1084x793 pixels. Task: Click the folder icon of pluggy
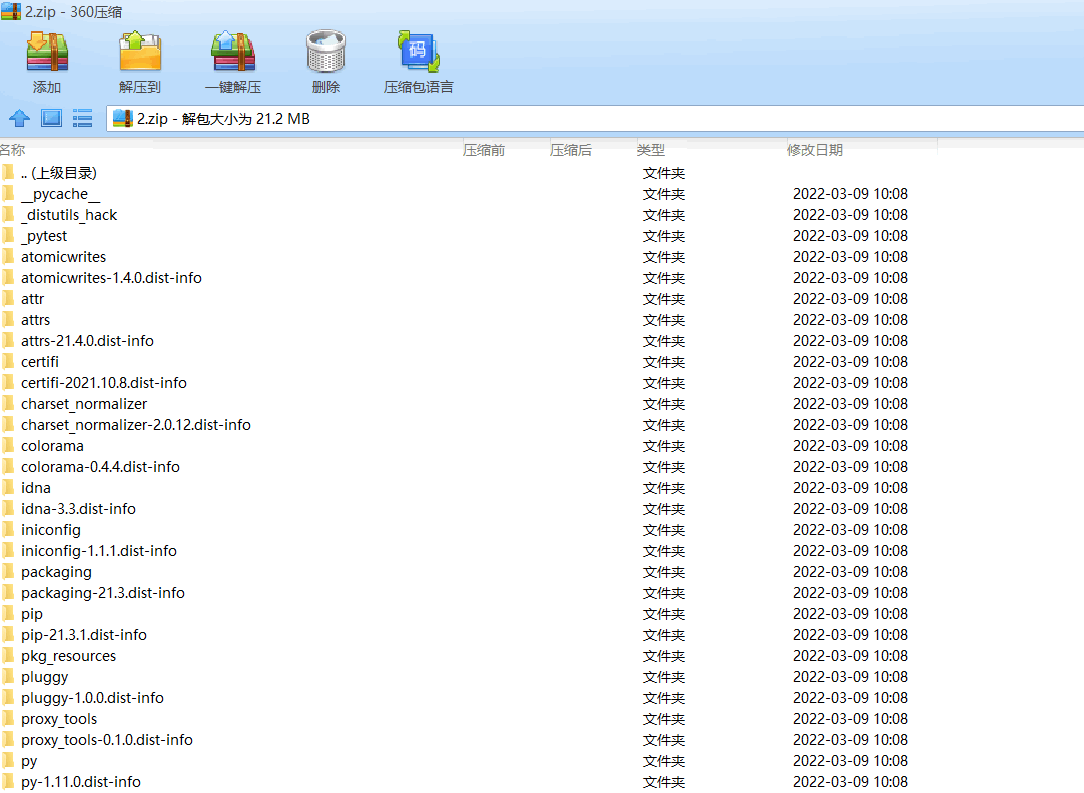(x=8, y=676)
